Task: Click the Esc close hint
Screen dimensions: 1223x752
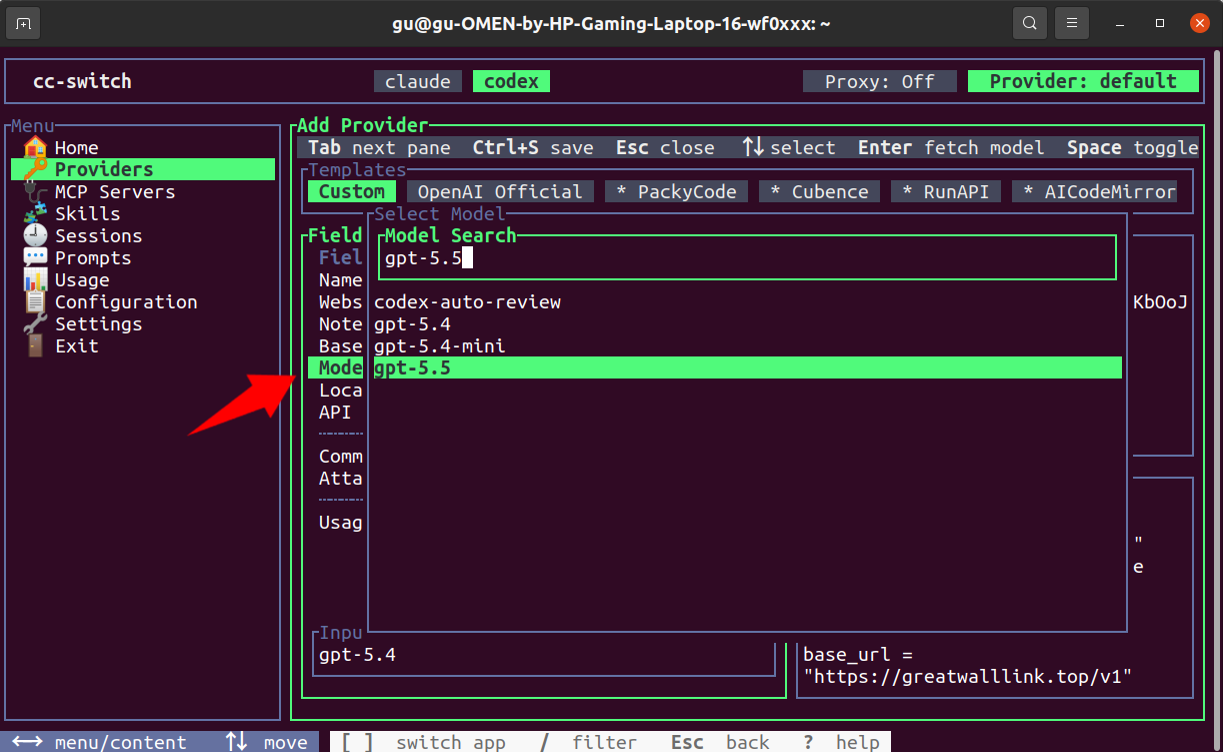Action: point(665,148)
